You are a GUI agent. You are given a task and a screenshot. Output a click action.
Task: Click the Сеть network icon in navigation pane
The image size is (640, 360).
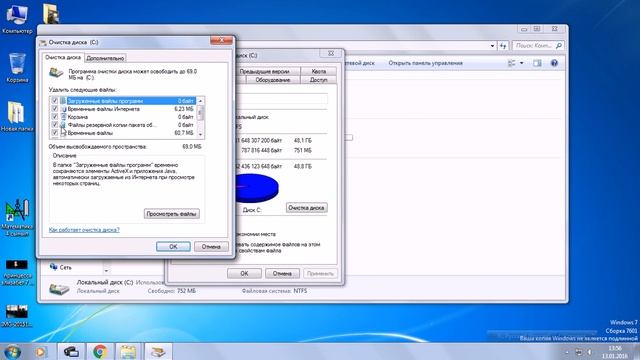tap(53, 267)
